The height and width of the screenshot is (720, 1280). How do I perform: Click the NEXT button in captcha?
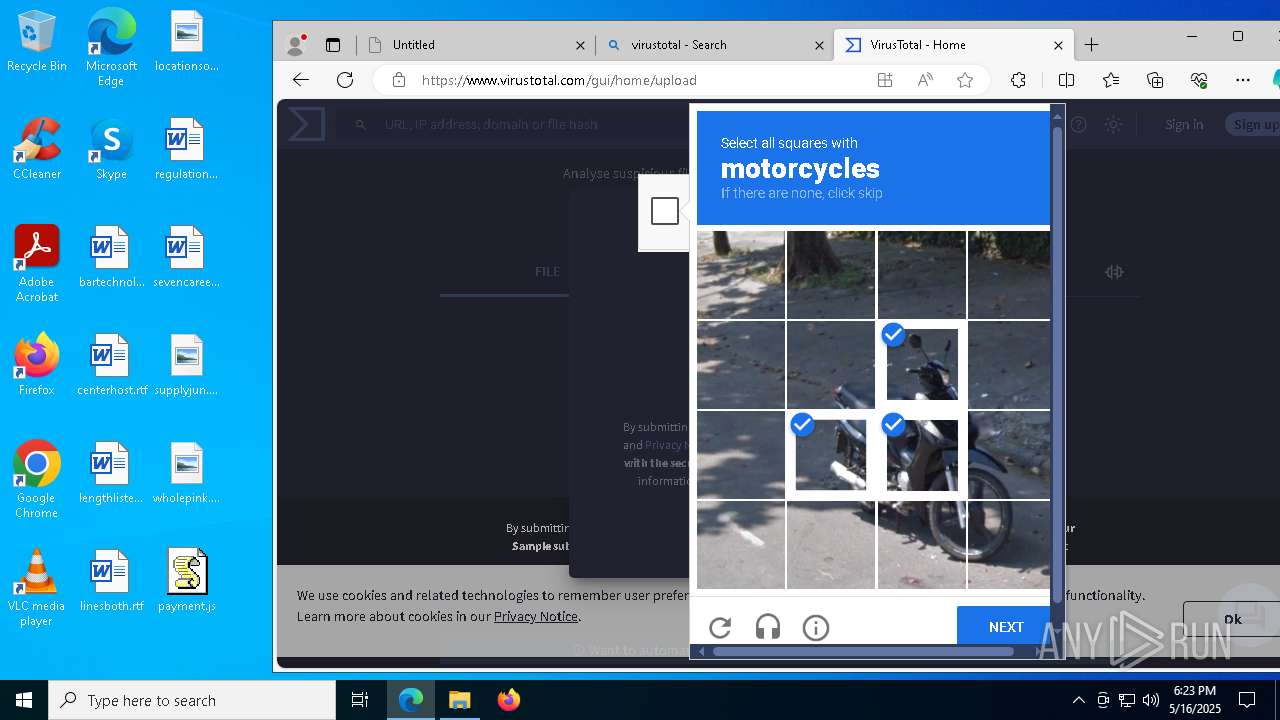point(1005,627)
